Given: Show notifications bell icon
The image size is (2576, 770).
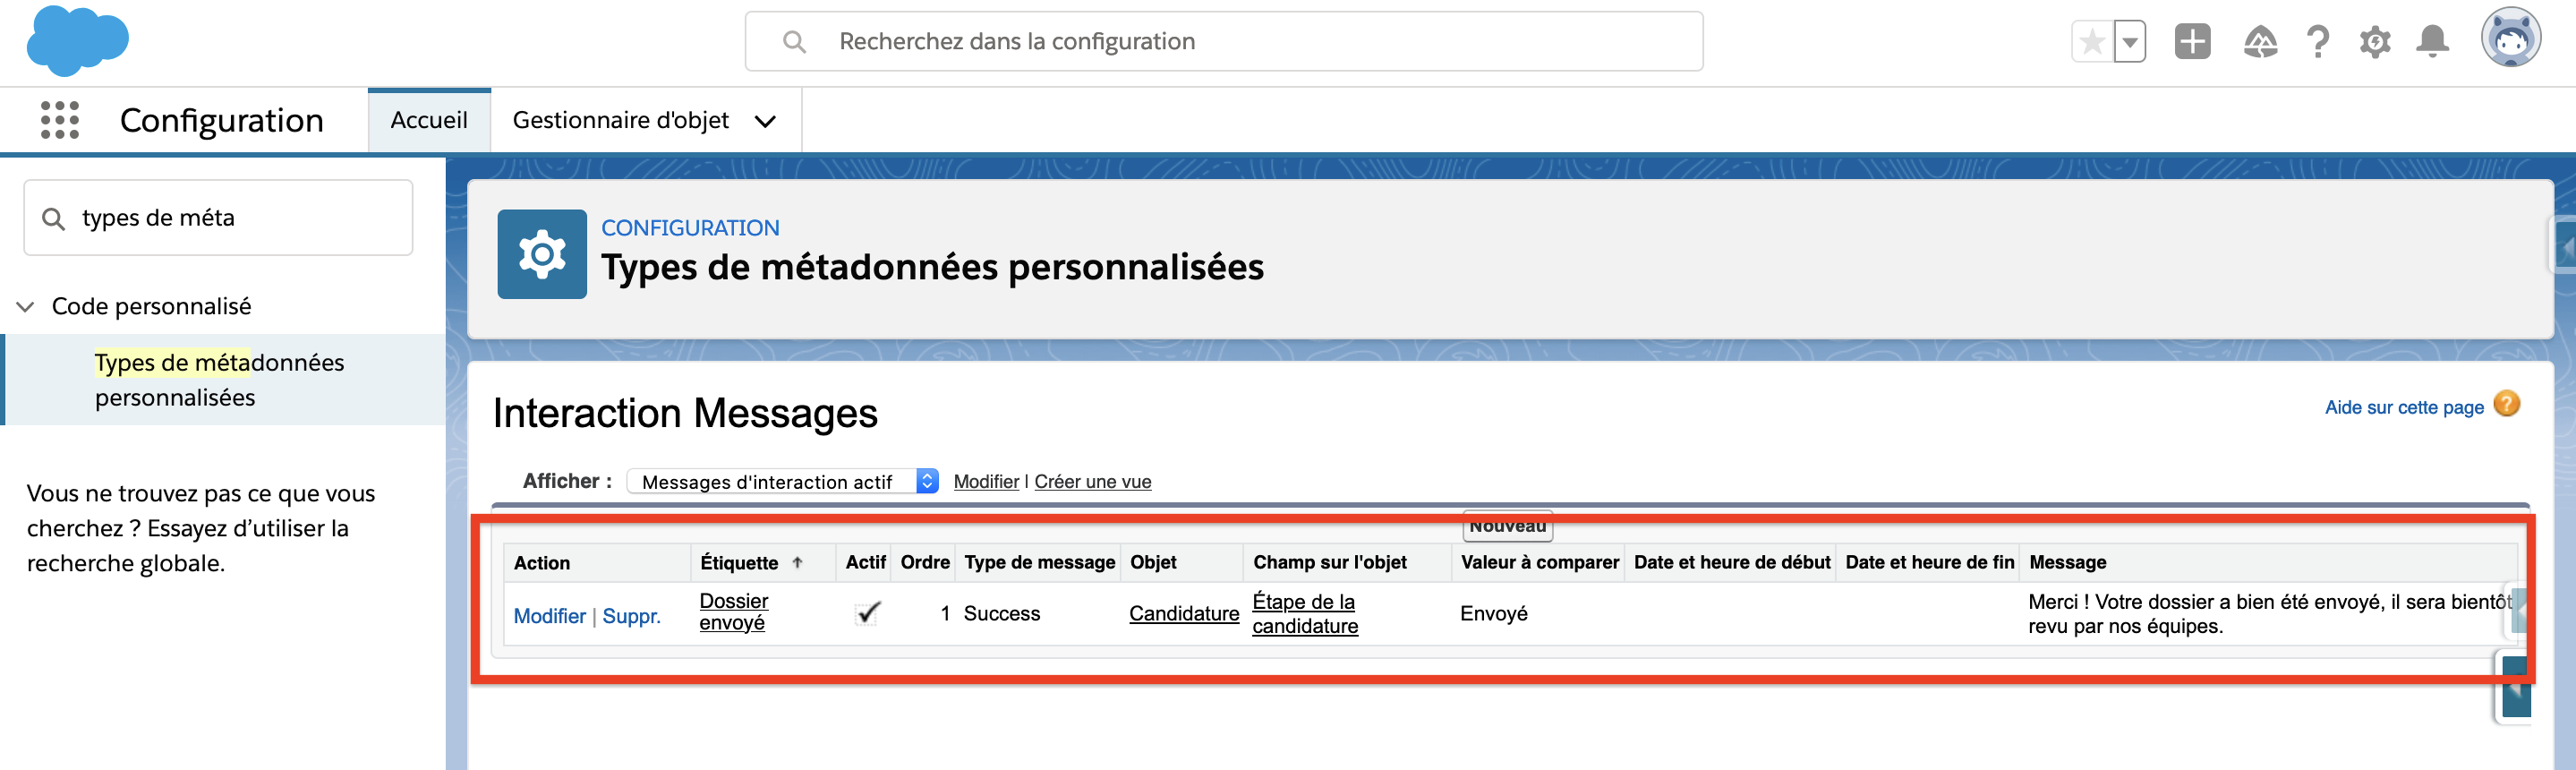Looking at the screenshot, I should [2432, 42].
